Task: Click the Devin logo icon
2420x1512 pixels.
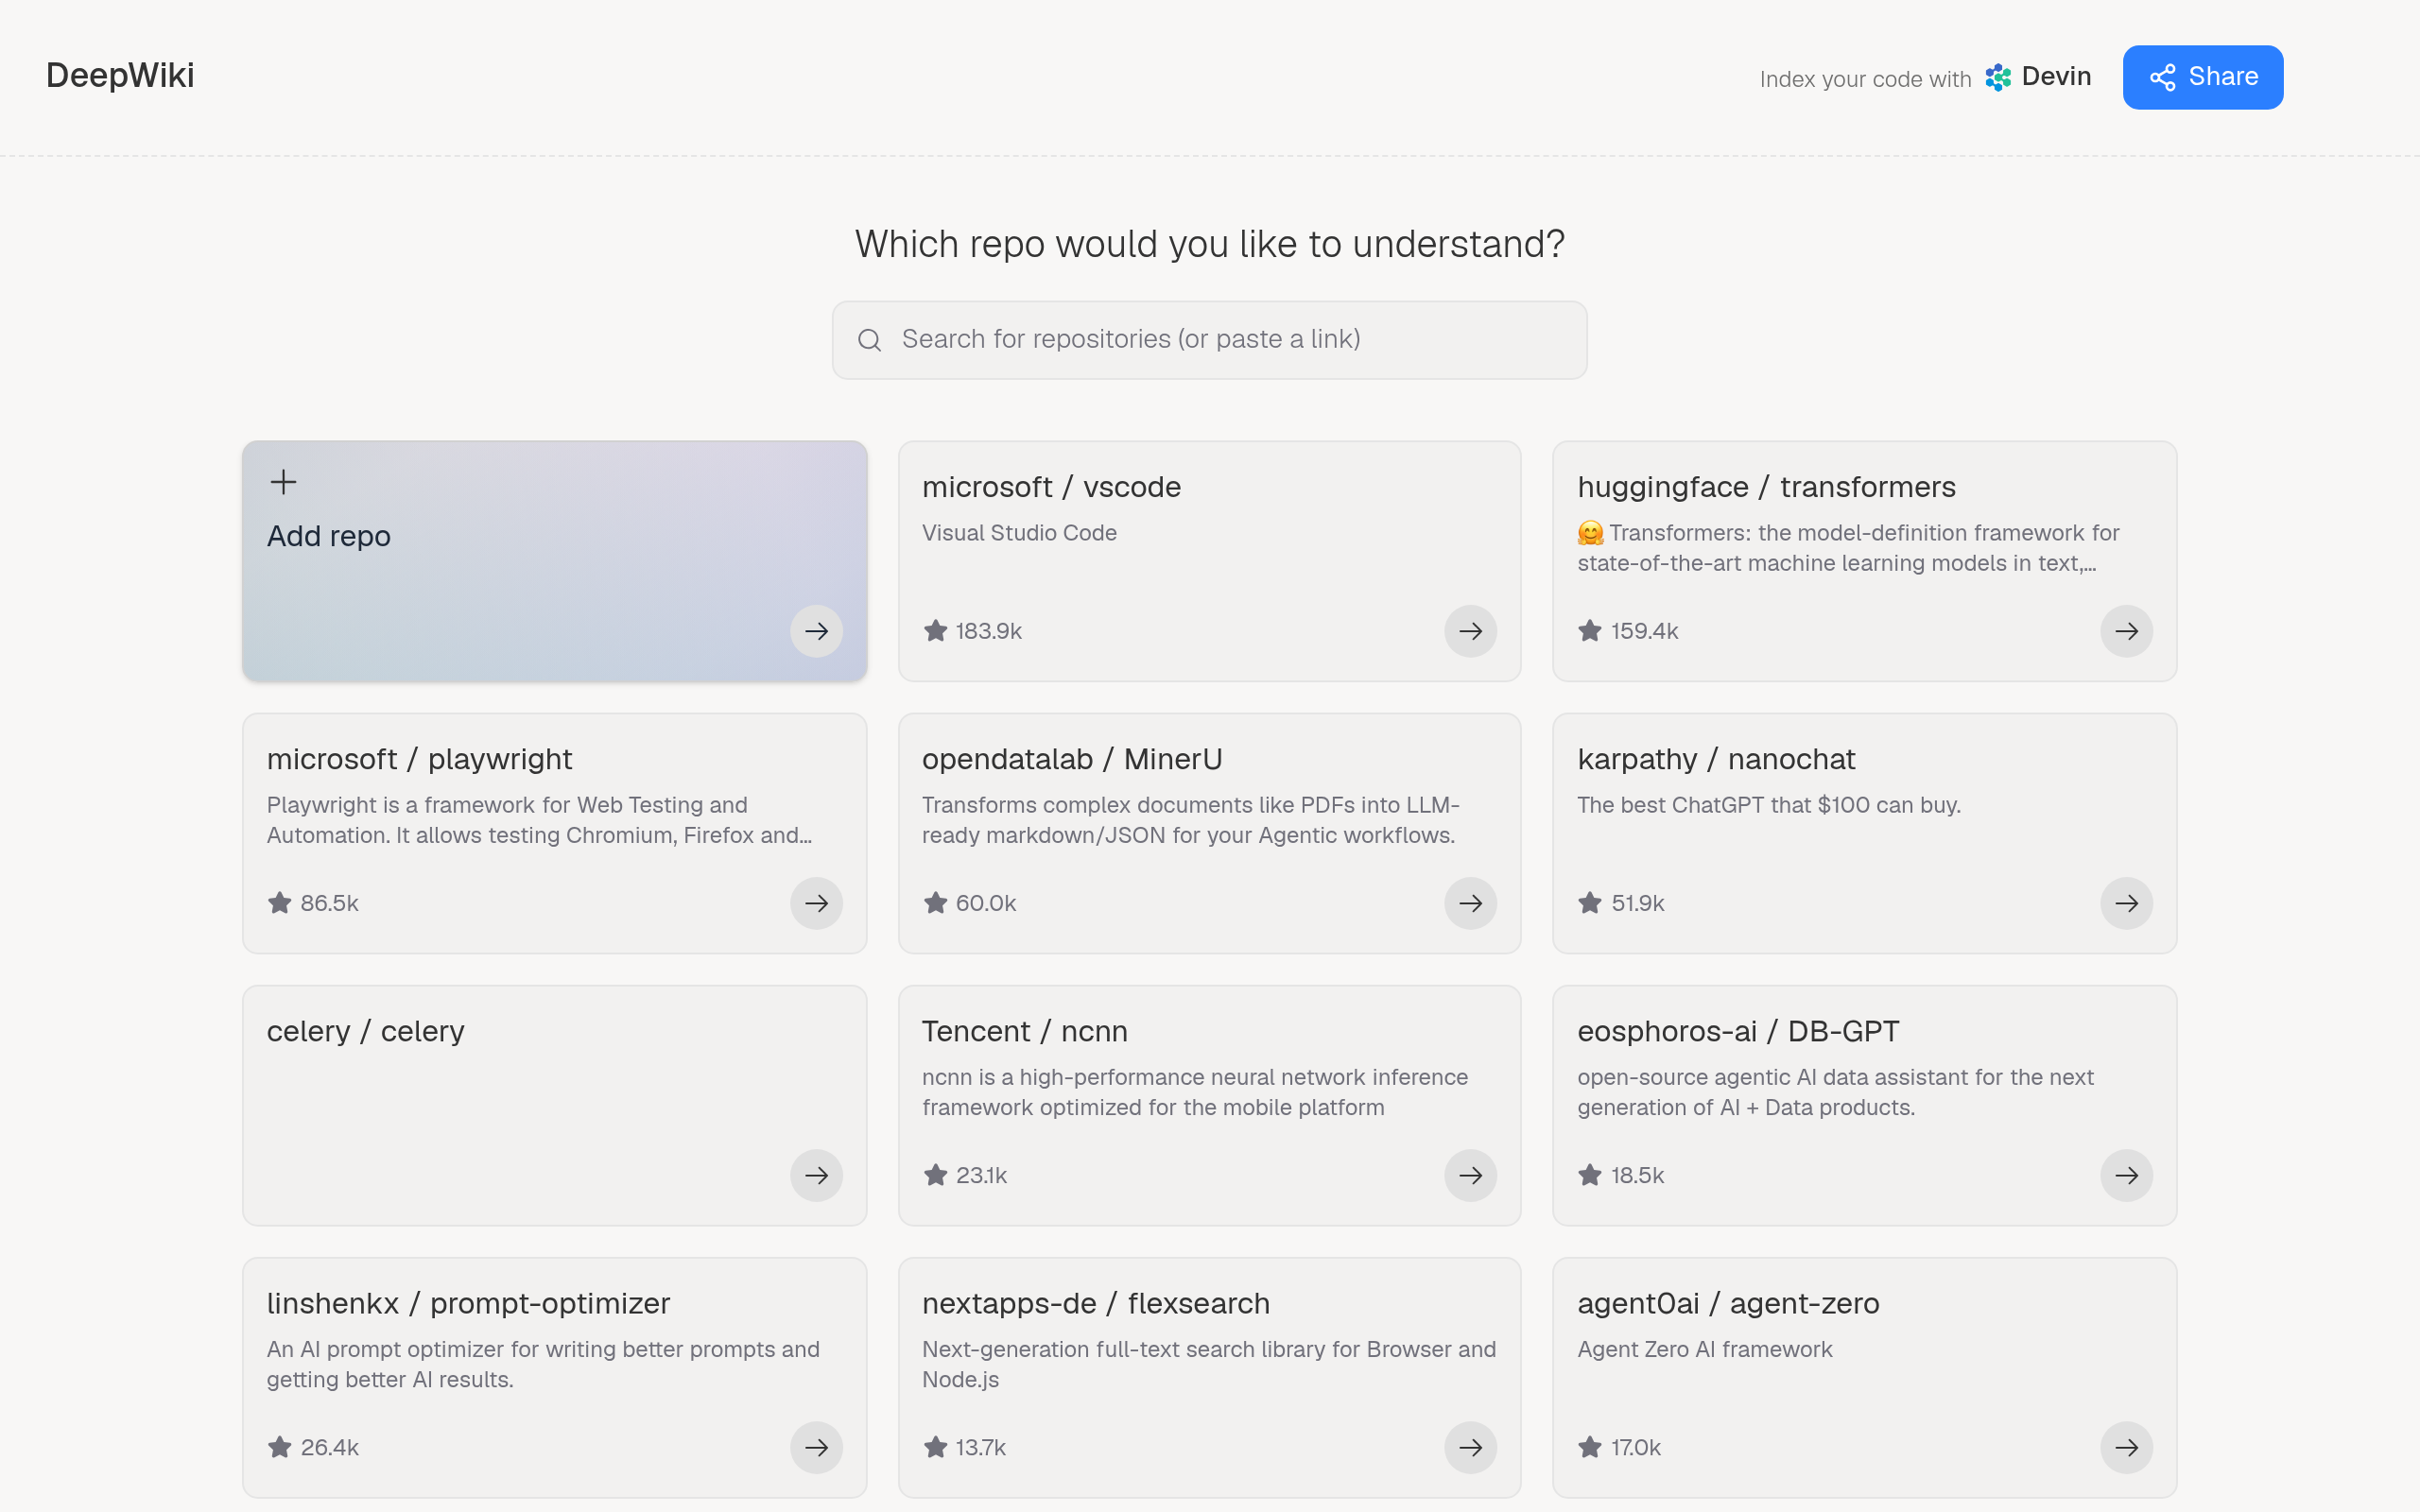Action: coord(1997,78)
